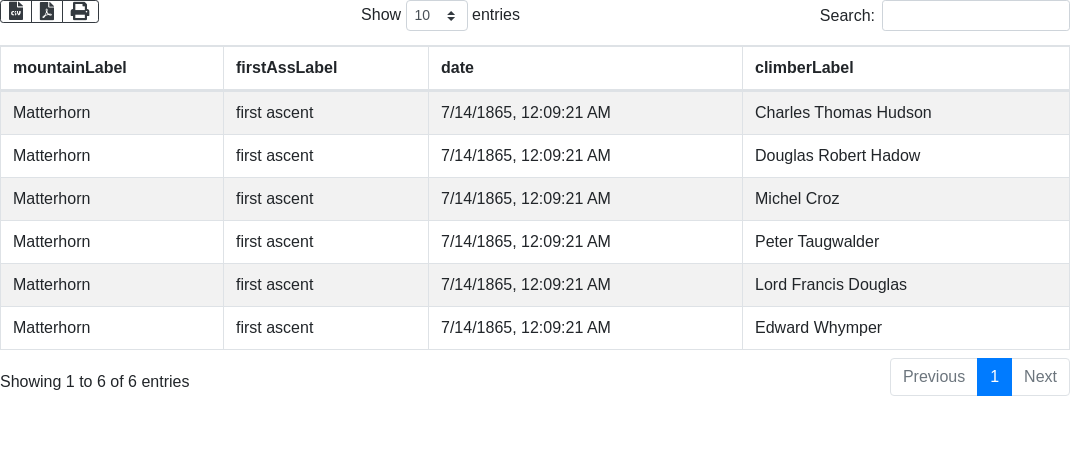1070x450 pixels.
Task: Click into the Search field
Action: (975, 15)
